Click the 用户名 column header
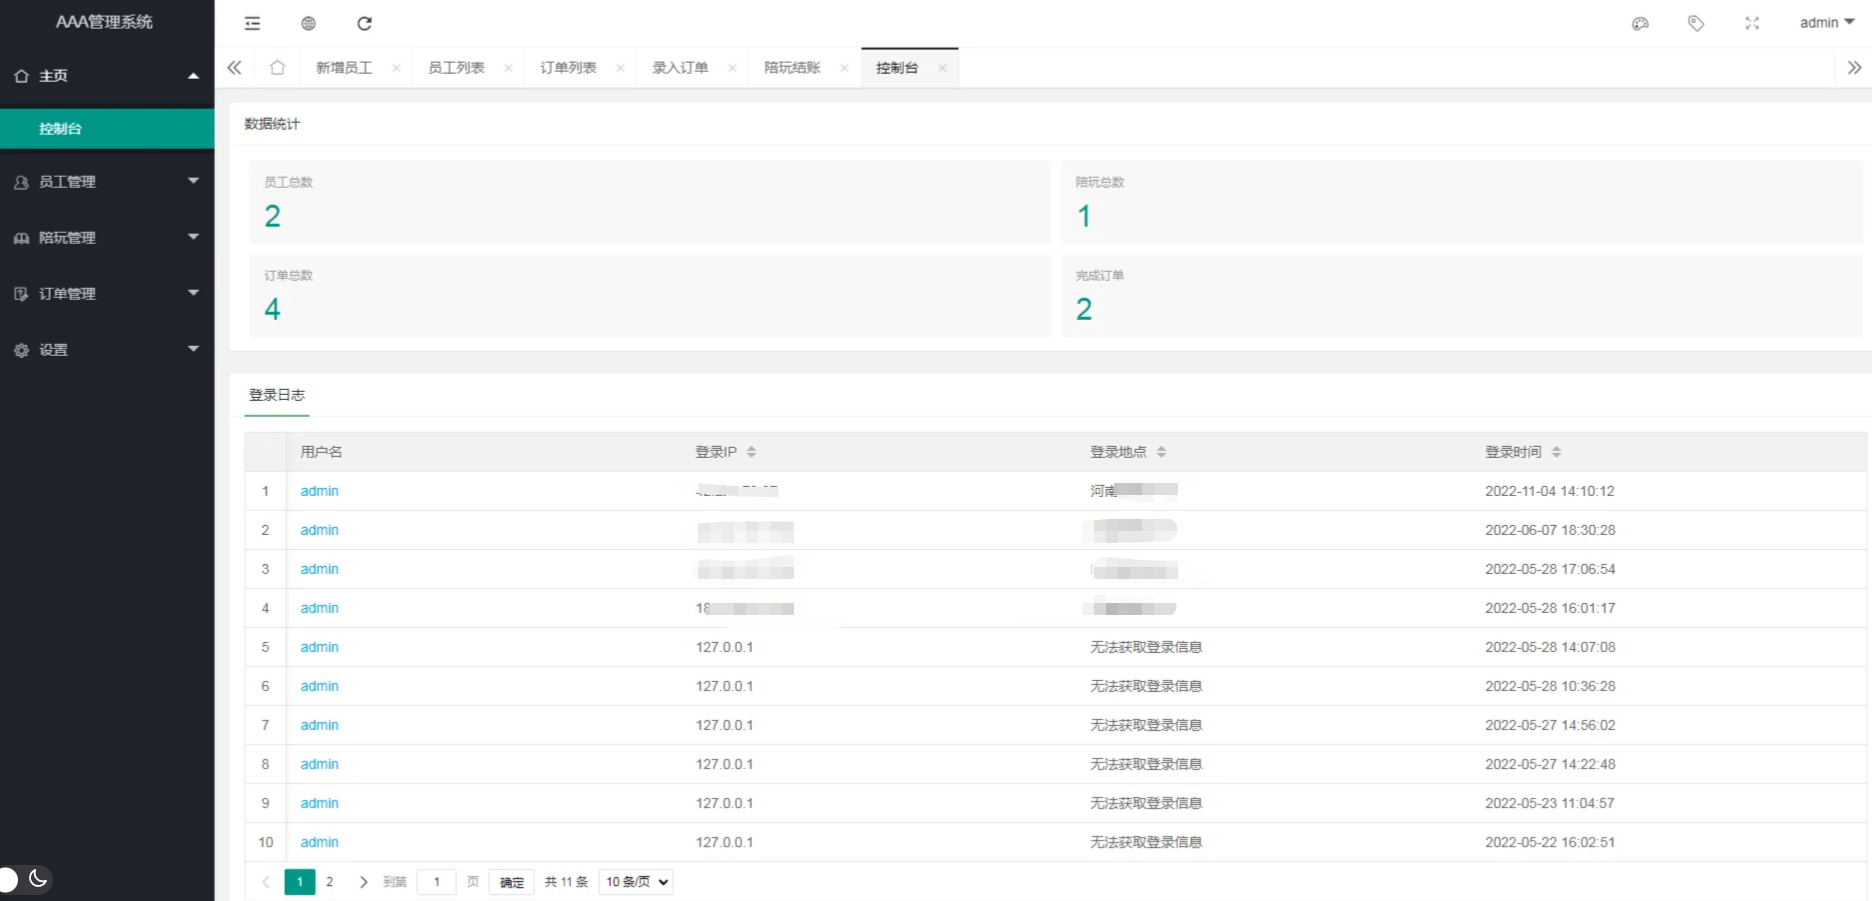 pyautogui.click(x=321, y=452)
